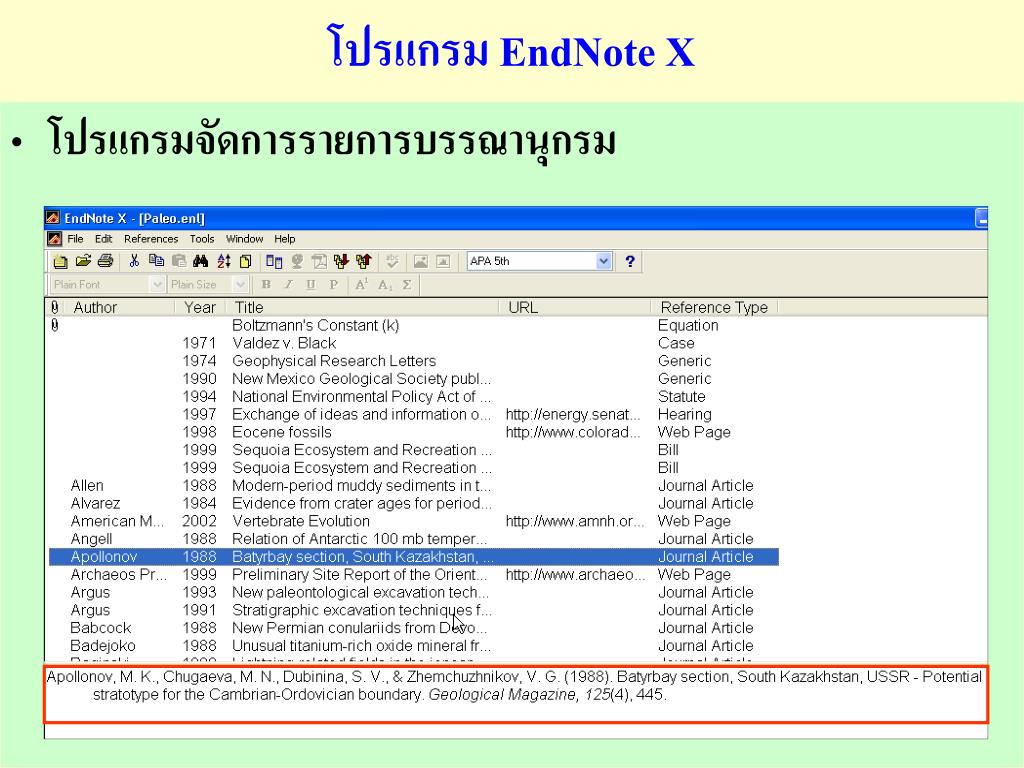The width and height of the screenshot is (1024, 768).
Task: Select the highlighted Apollonov reference row
Action: pyautogui.click(x=414, y=556)
